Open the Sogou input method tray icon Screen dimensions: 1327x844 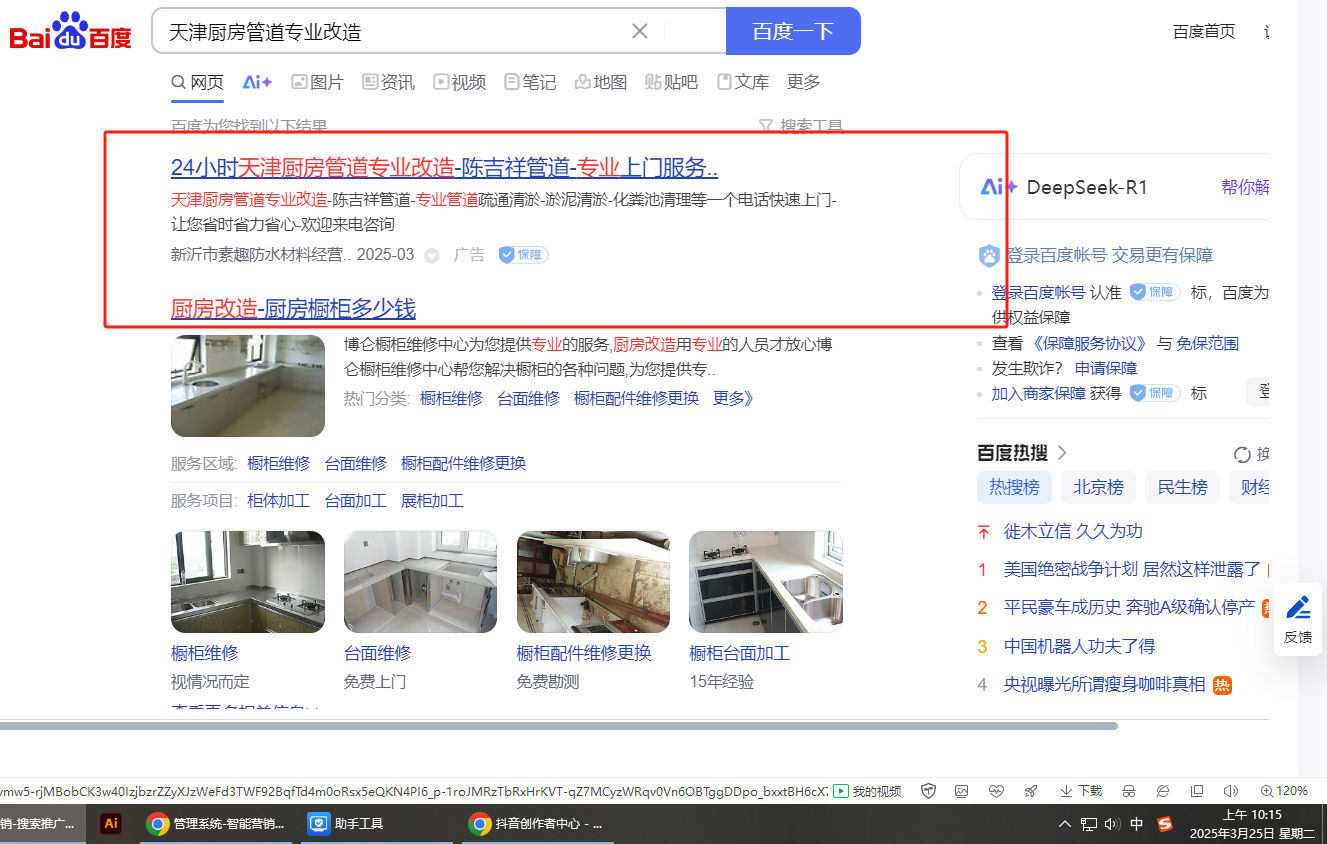(x=1164, y=824)
